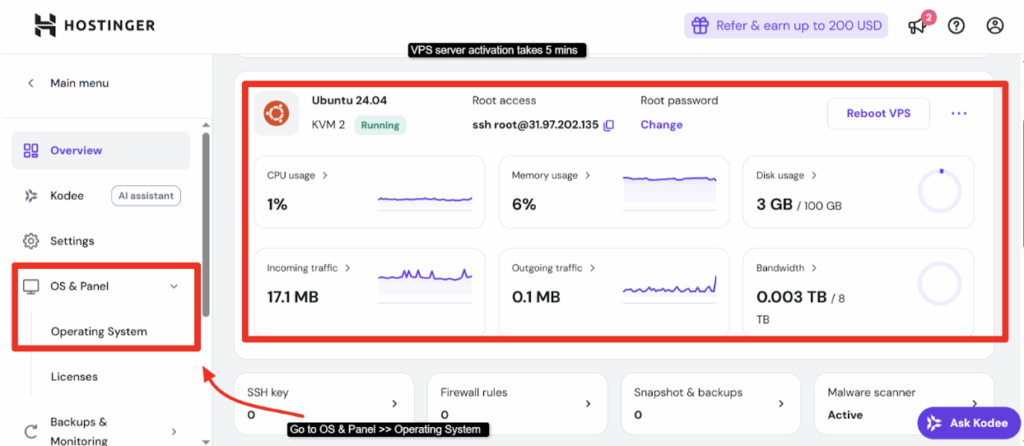Screen dimensions: 1024x446
Task: Expand Backups & Monitoring chevron
Action: point(174,432)
